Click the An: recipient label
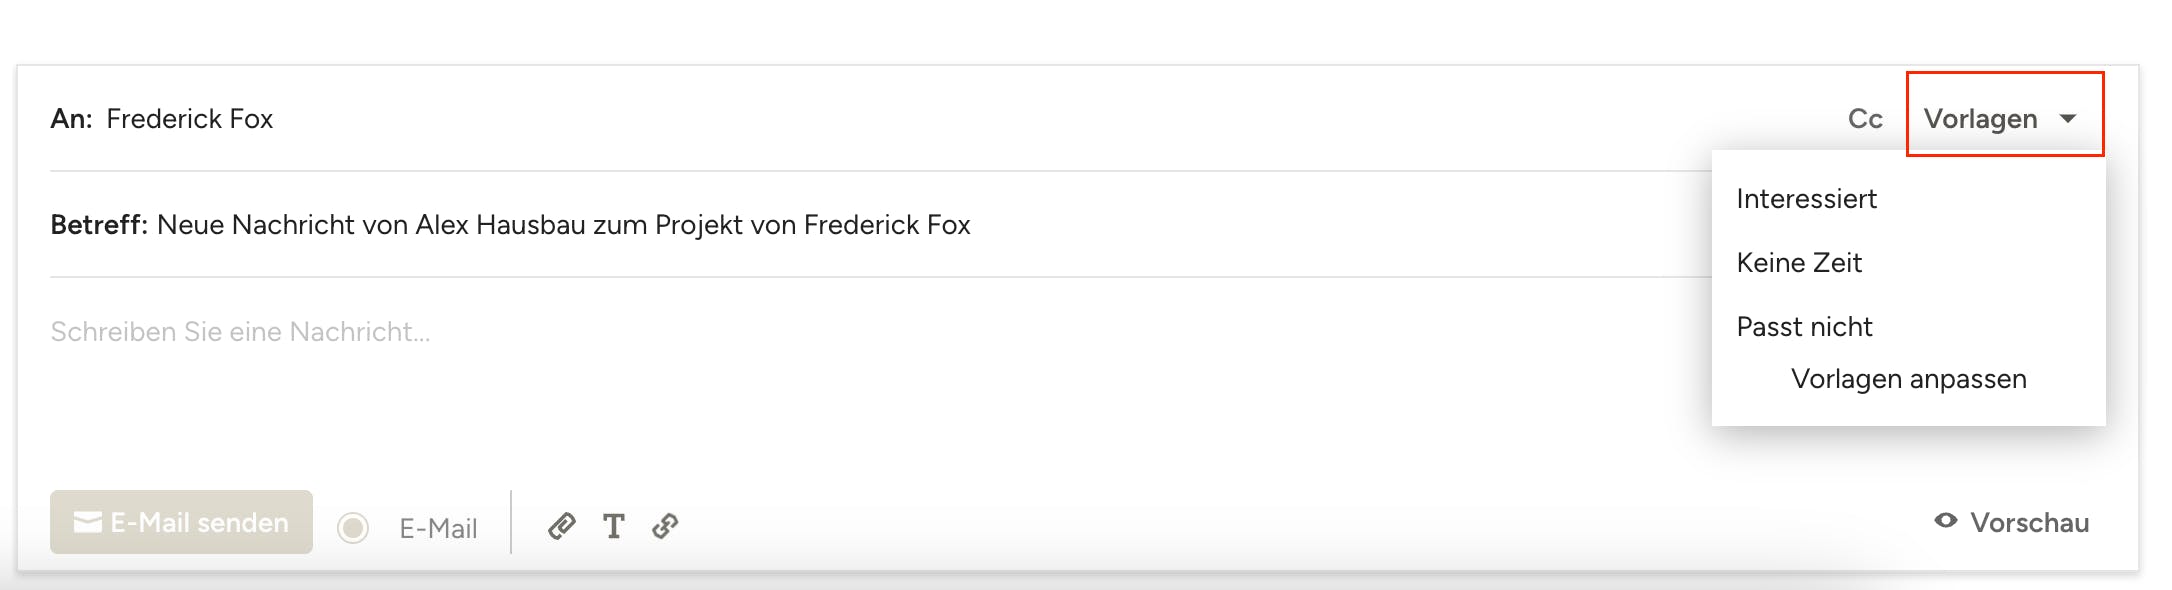This screenshot has height=590, width=2172. (71, 119)
